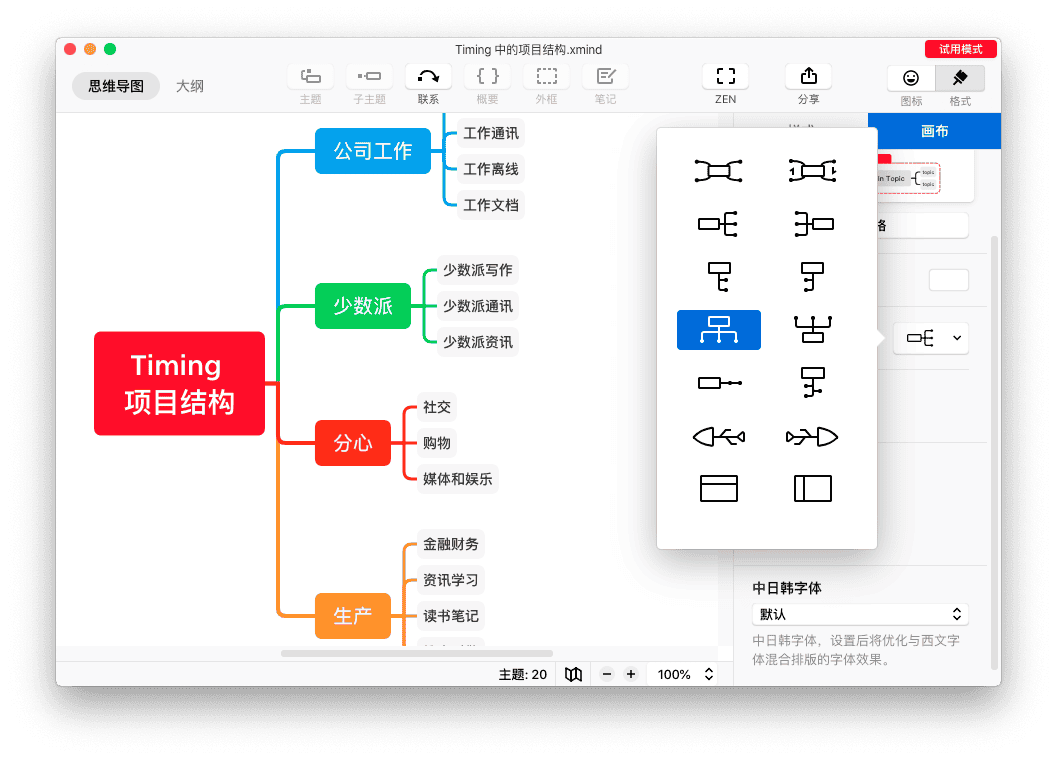1057x760 pixels.
Task: Open the map overview icon in the status bar
Action: 574,674
